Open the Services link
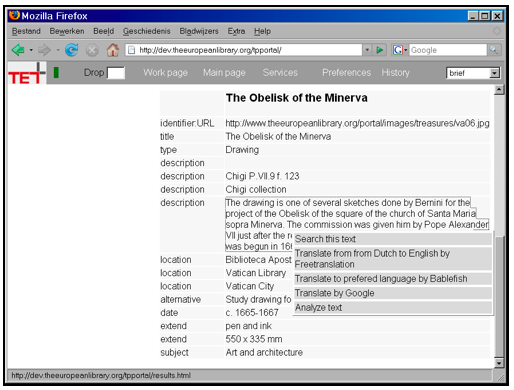 (x=280, y=72)
